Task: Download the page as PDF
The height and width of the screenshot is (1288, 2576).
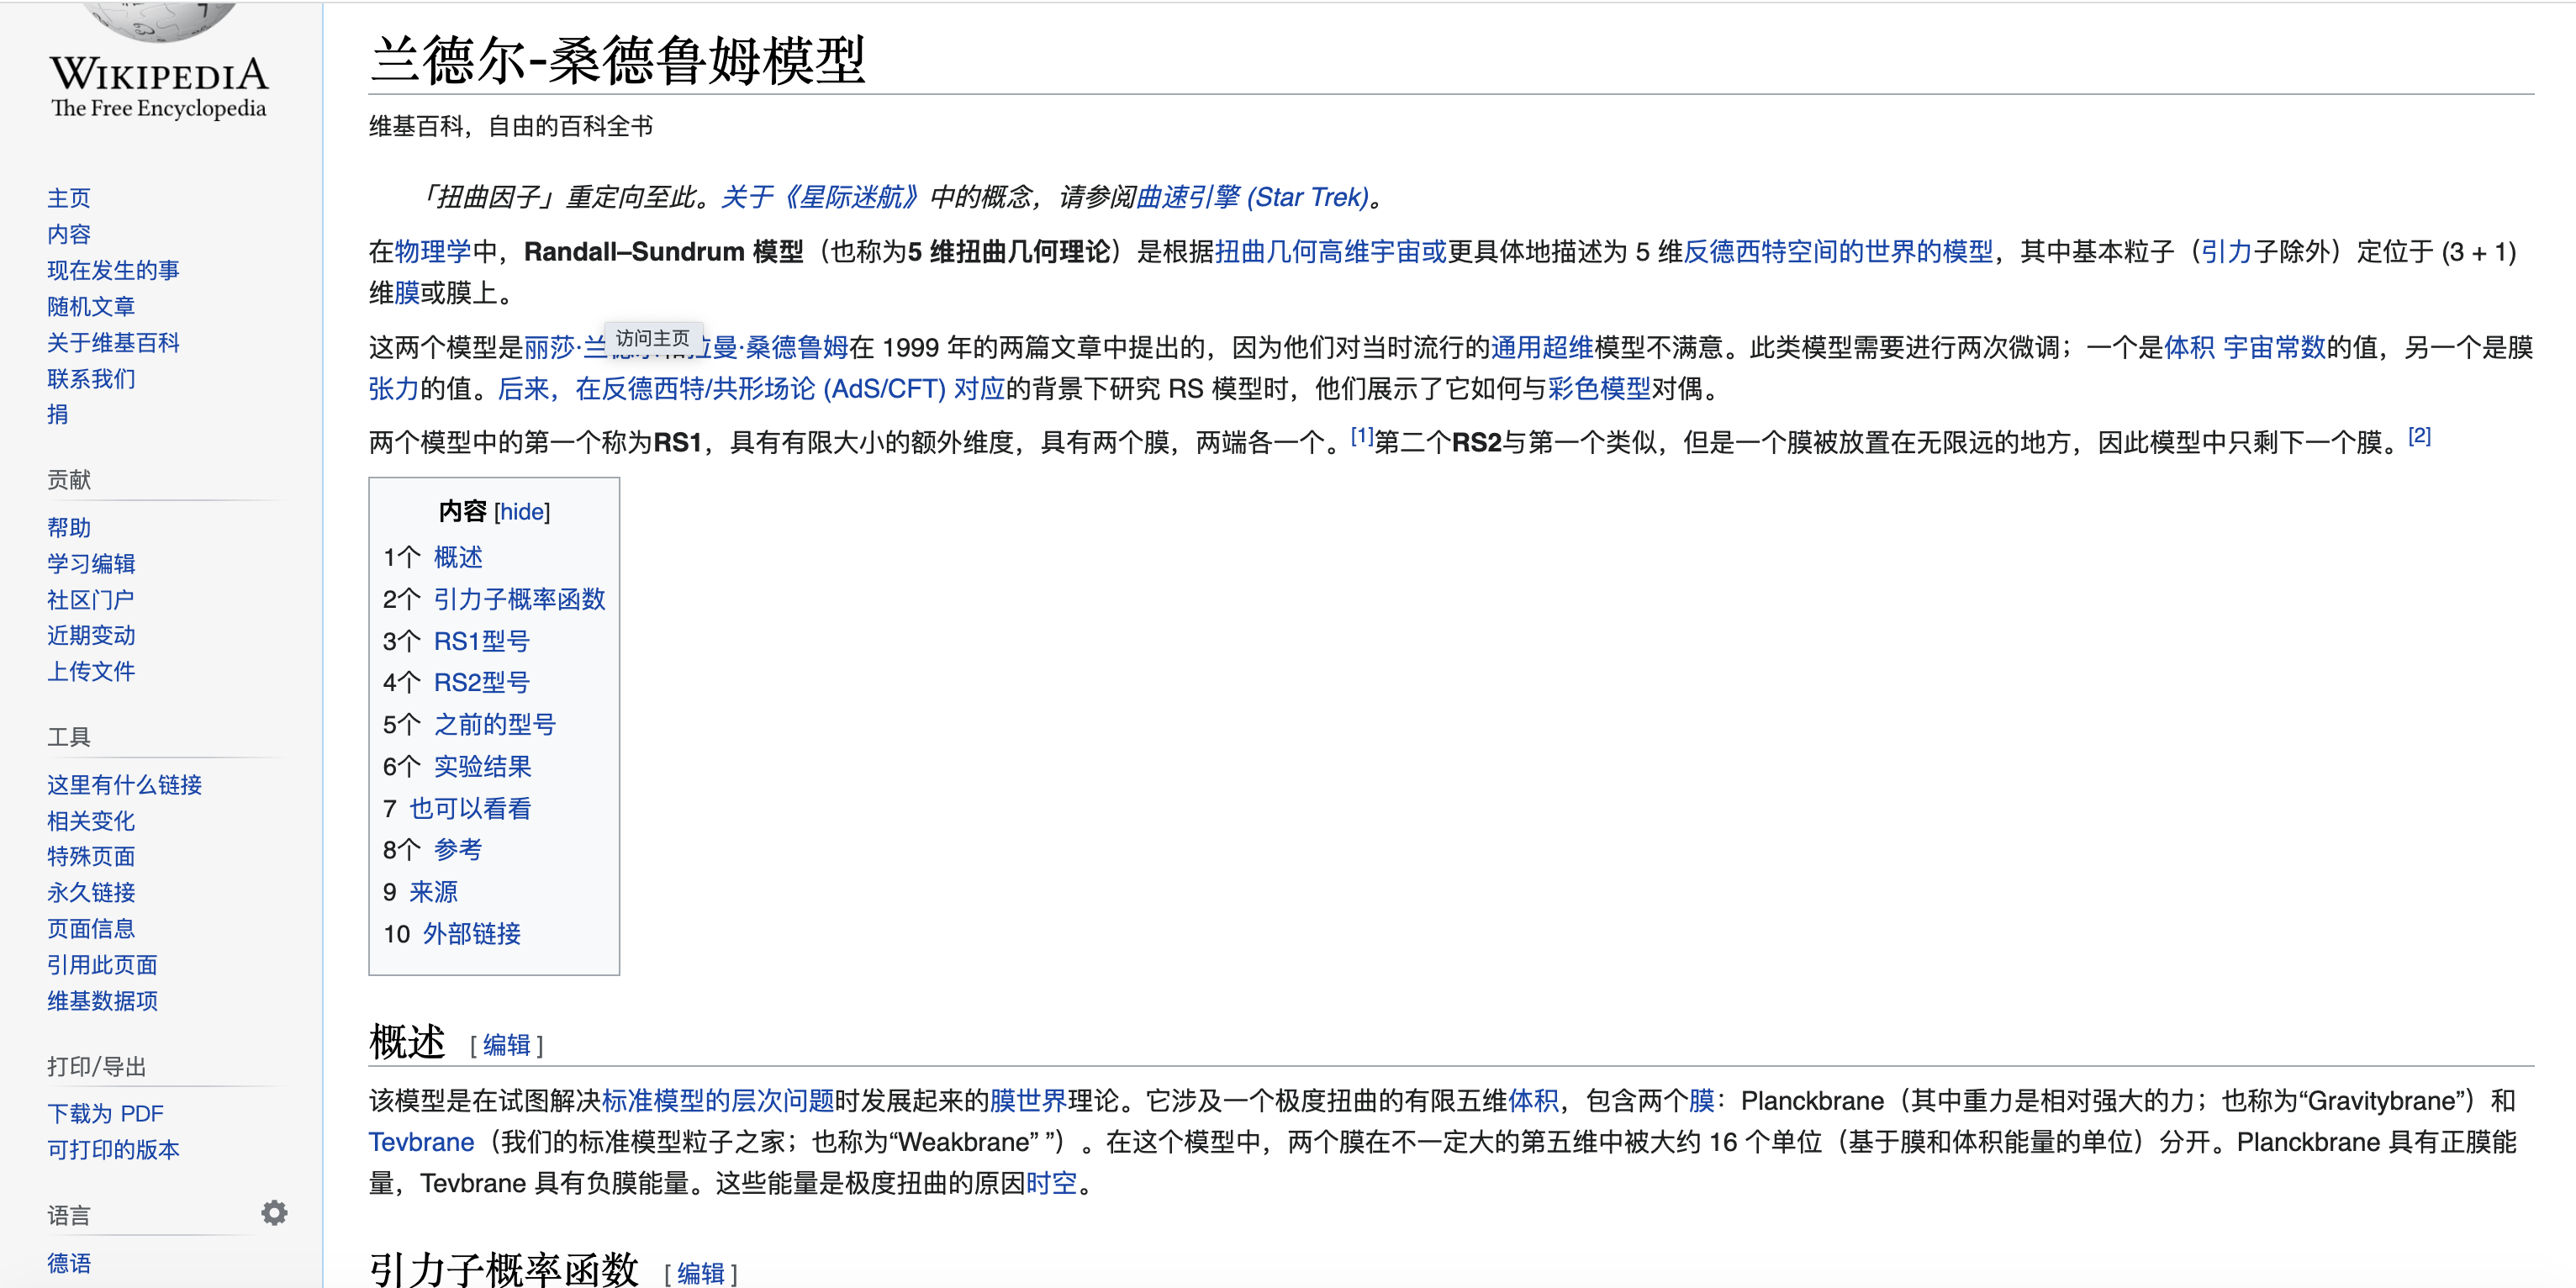Action: click(103, 1112)
